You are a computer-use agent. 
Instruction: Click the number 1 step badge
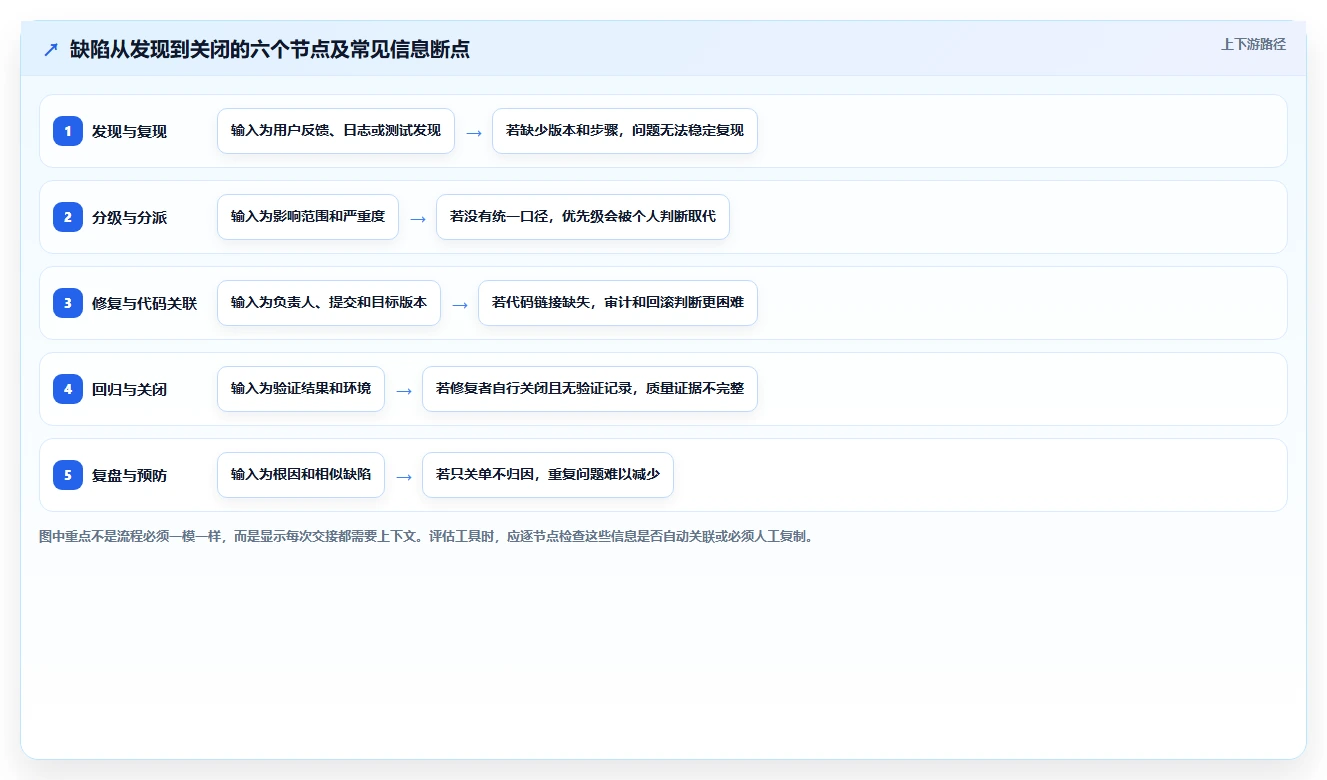(x=68, y=131)
